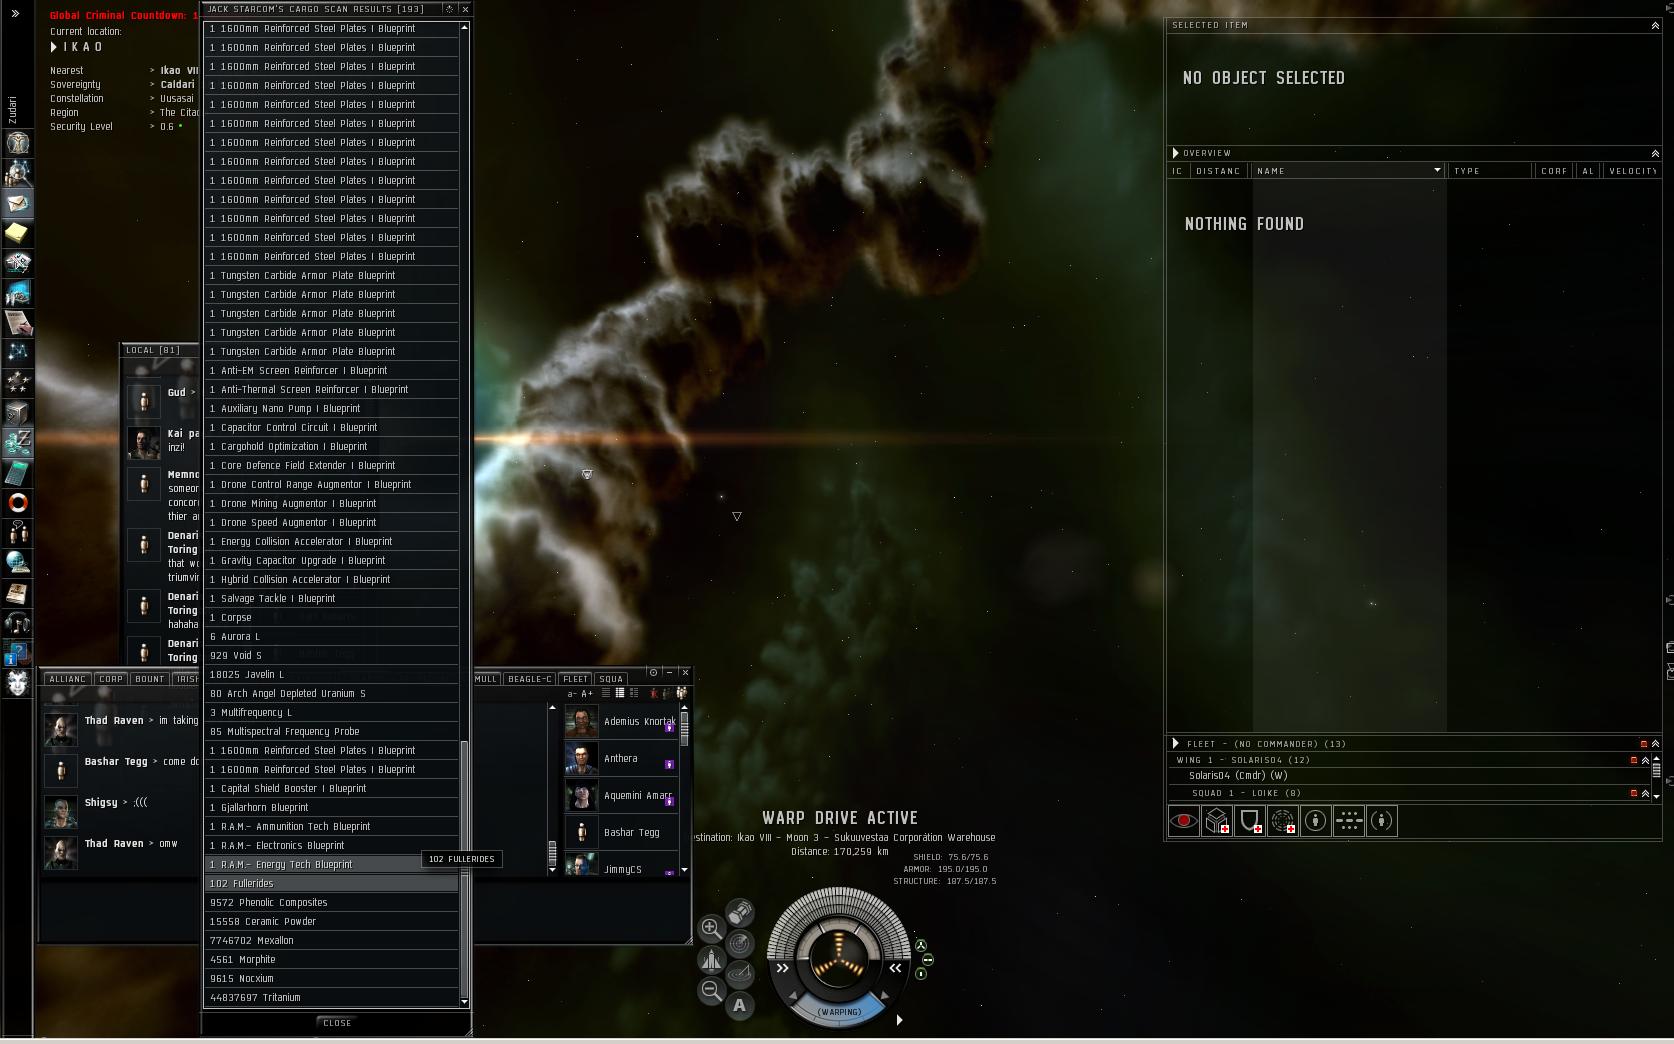
Task: Toggle red square on Wing 1 row
Action: tap(1634, 760)
